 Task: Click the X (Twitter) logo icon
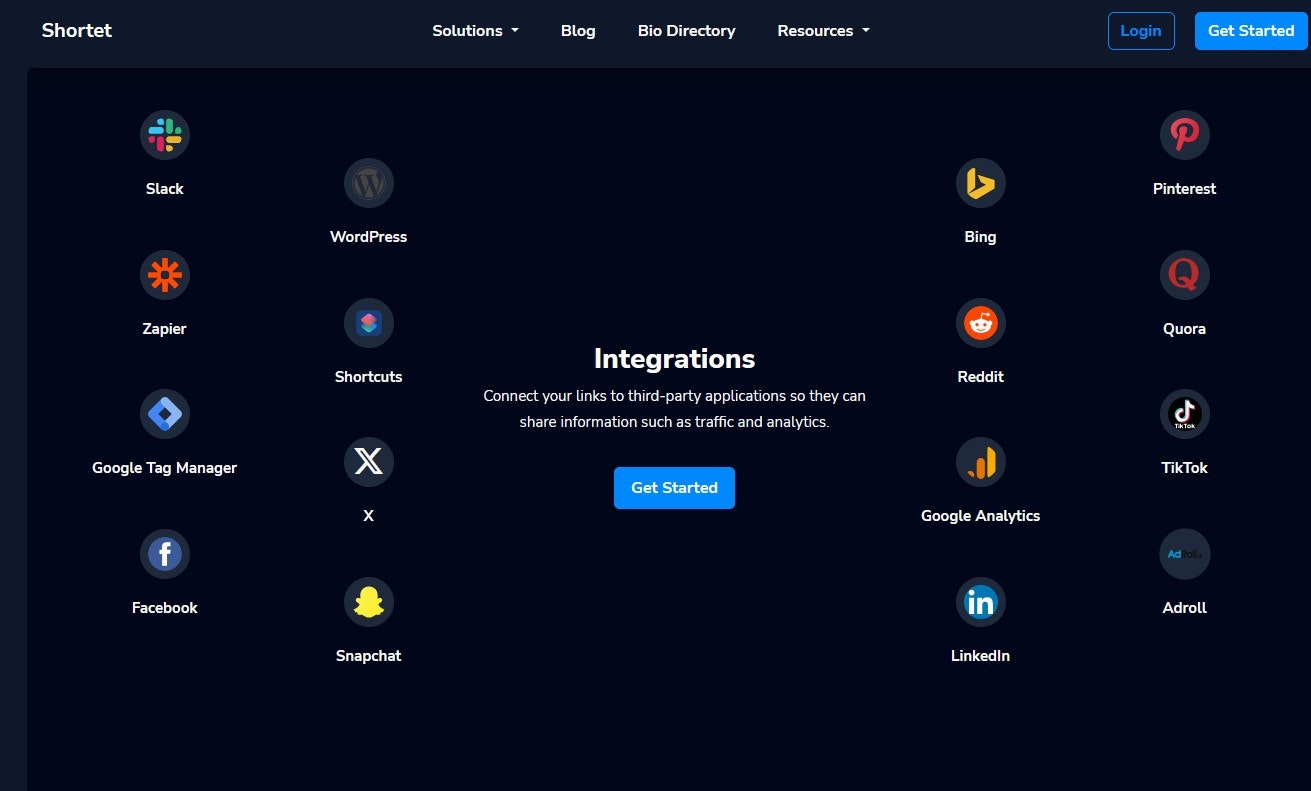click(x=369, y=462)
